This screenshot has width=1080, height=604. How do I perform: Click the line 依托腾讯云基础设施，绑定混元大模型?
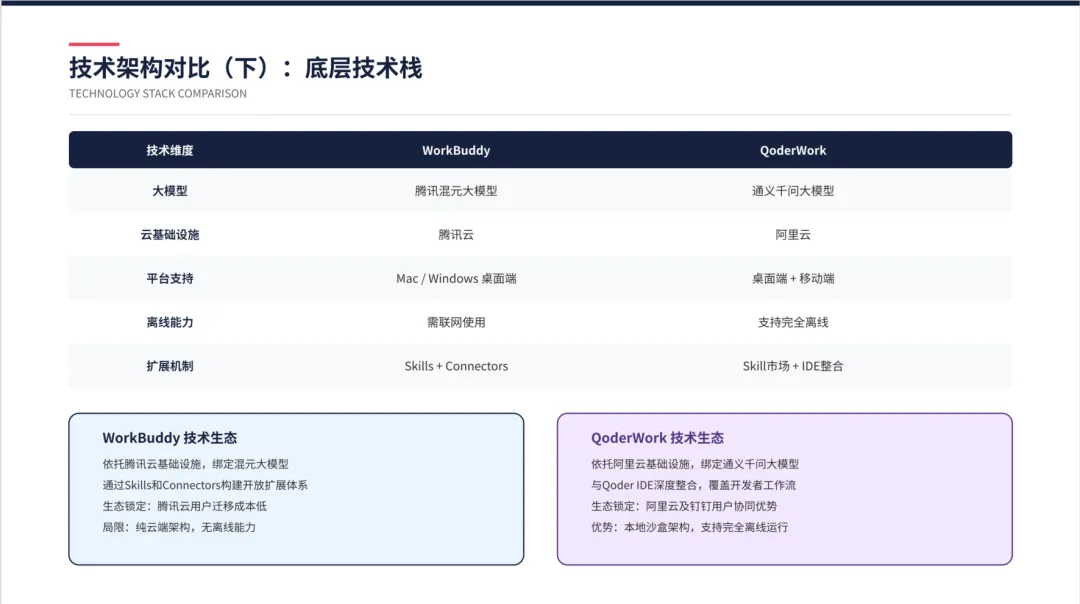point(196,464)
